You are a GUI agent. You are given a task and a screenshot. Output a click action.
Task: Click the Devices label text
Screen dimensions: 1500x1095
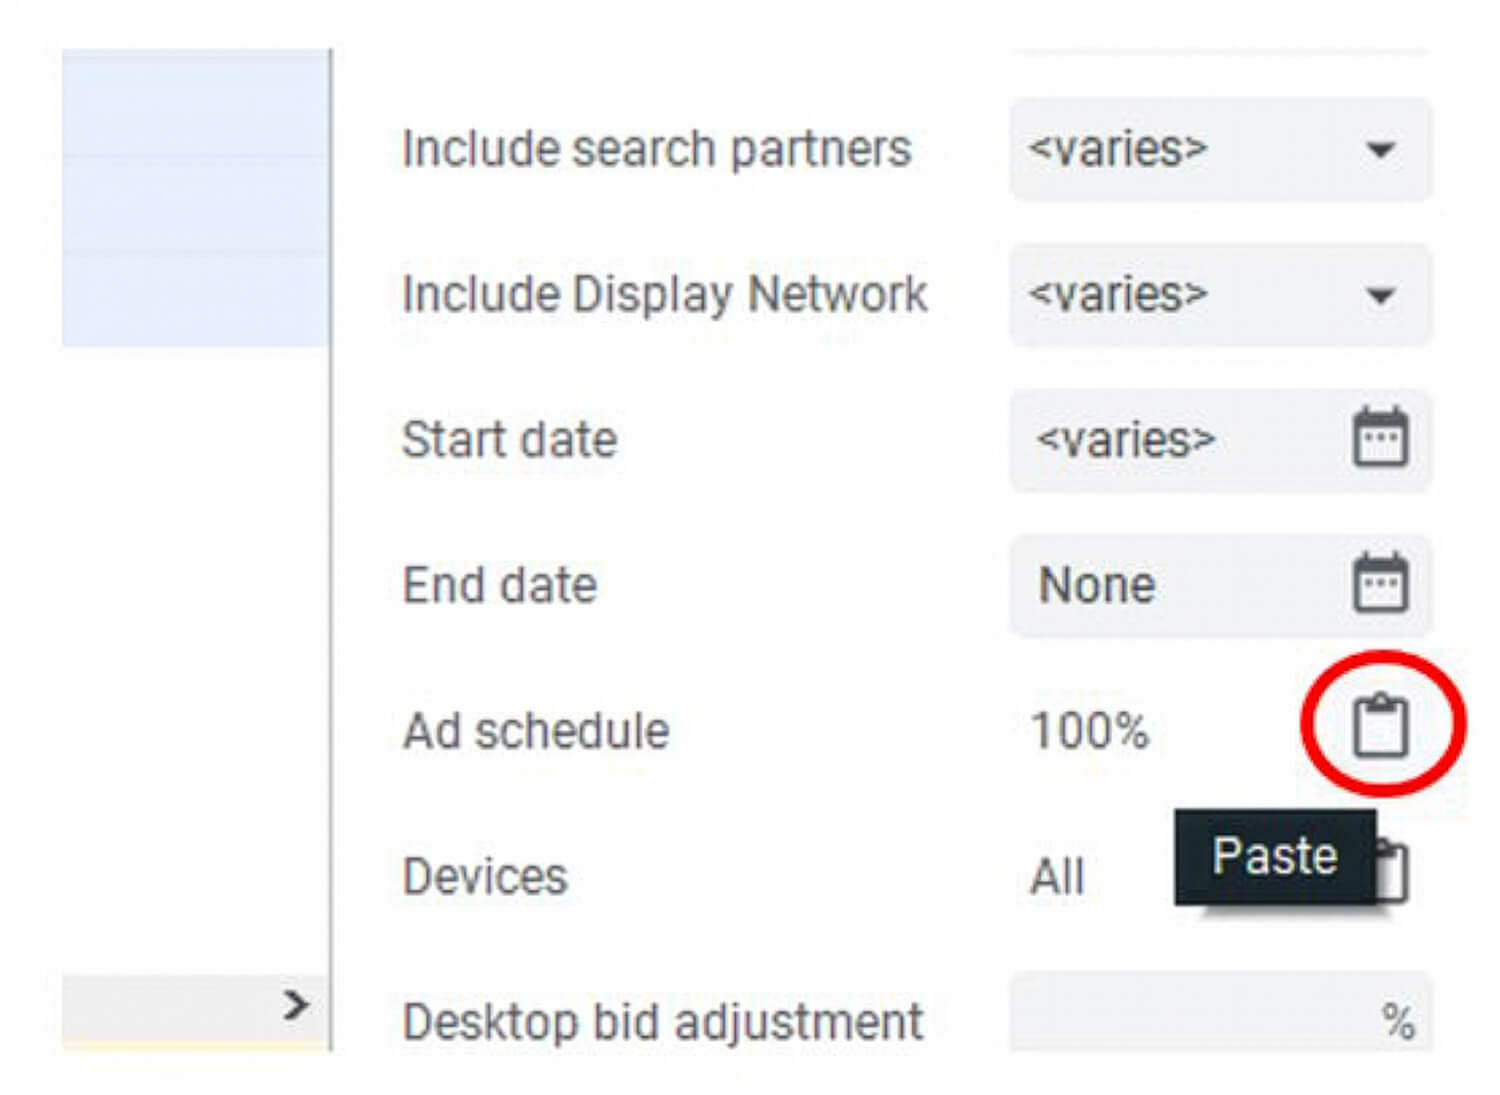click(485, 877)
